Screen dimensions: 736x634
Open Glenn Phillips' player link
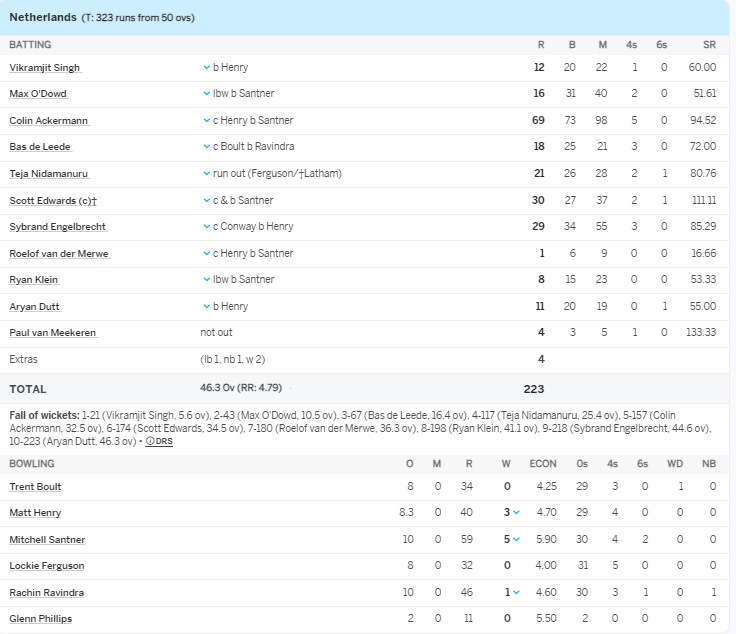click(41, 619)
